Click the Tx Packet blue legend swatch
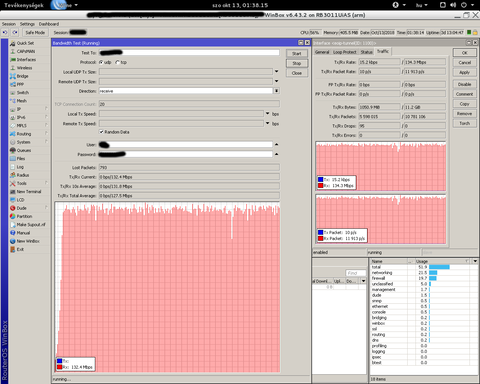This screenshot has height=384, width=480. [x=320, y=232]
